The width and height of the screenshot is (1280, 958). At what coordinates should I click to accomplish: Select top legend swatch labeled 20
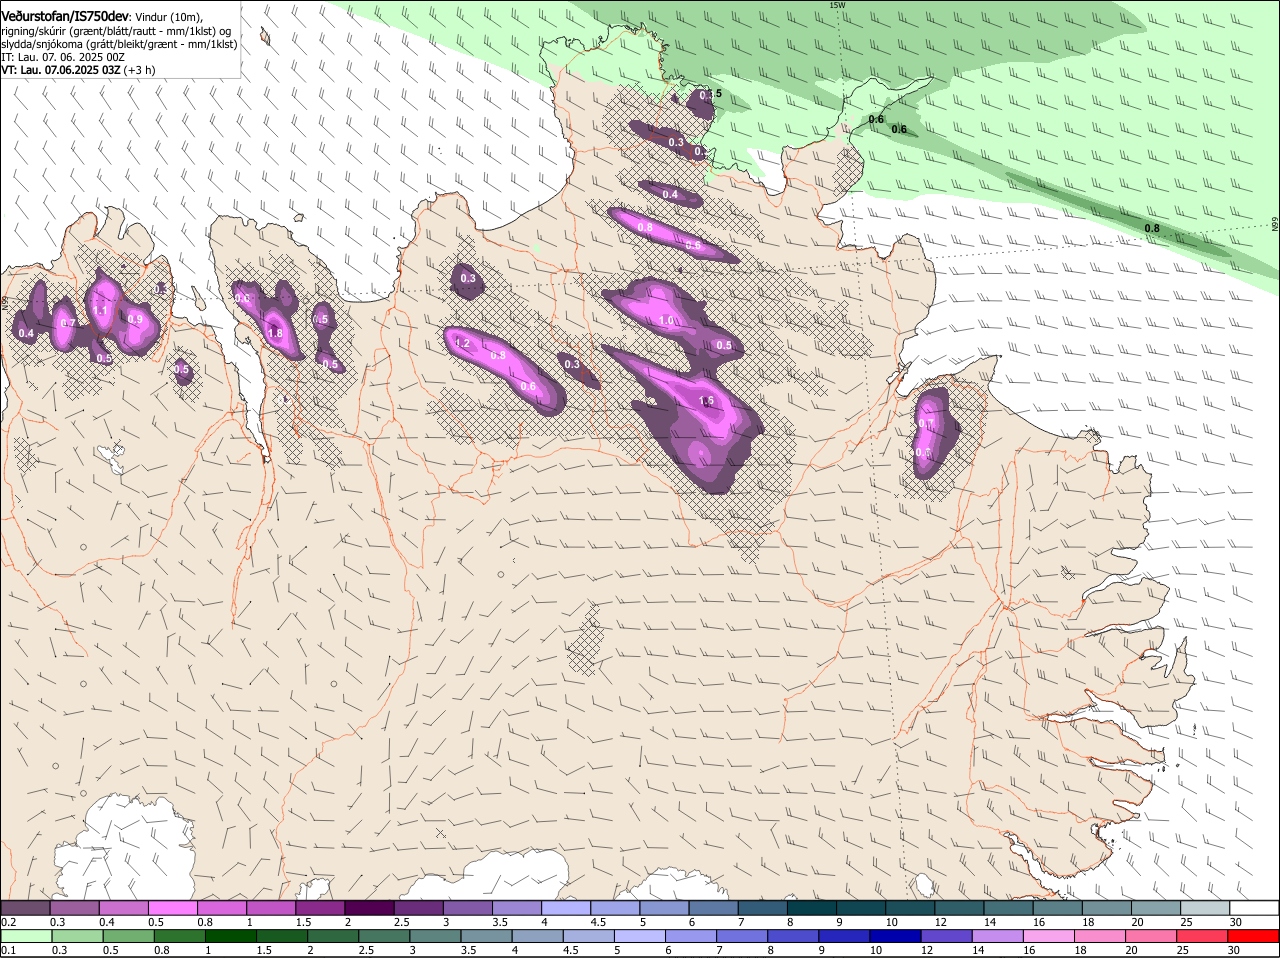click(1156, 907)
